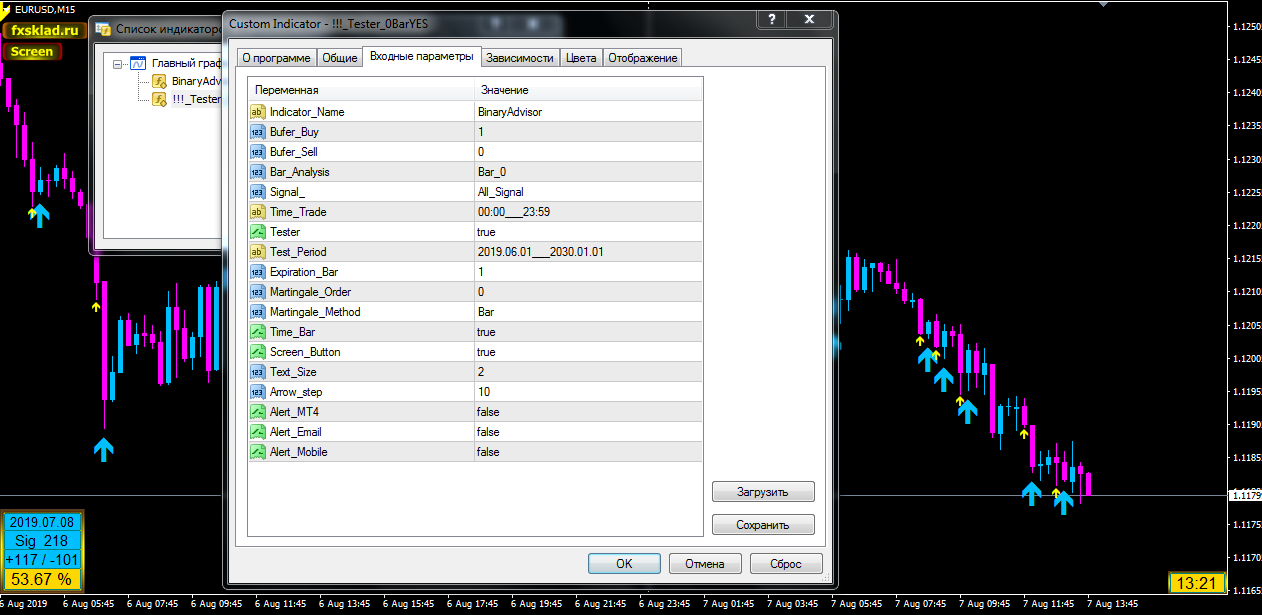Click the Список индикаторов window title icon
The width and height of the screenshot is (1262, 615).
(103, 29)
